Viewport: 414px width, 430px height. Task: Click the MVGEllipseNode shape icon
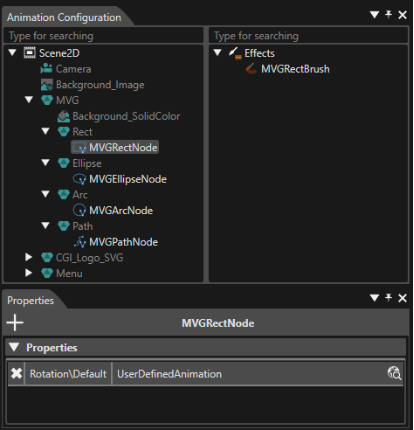79,179
